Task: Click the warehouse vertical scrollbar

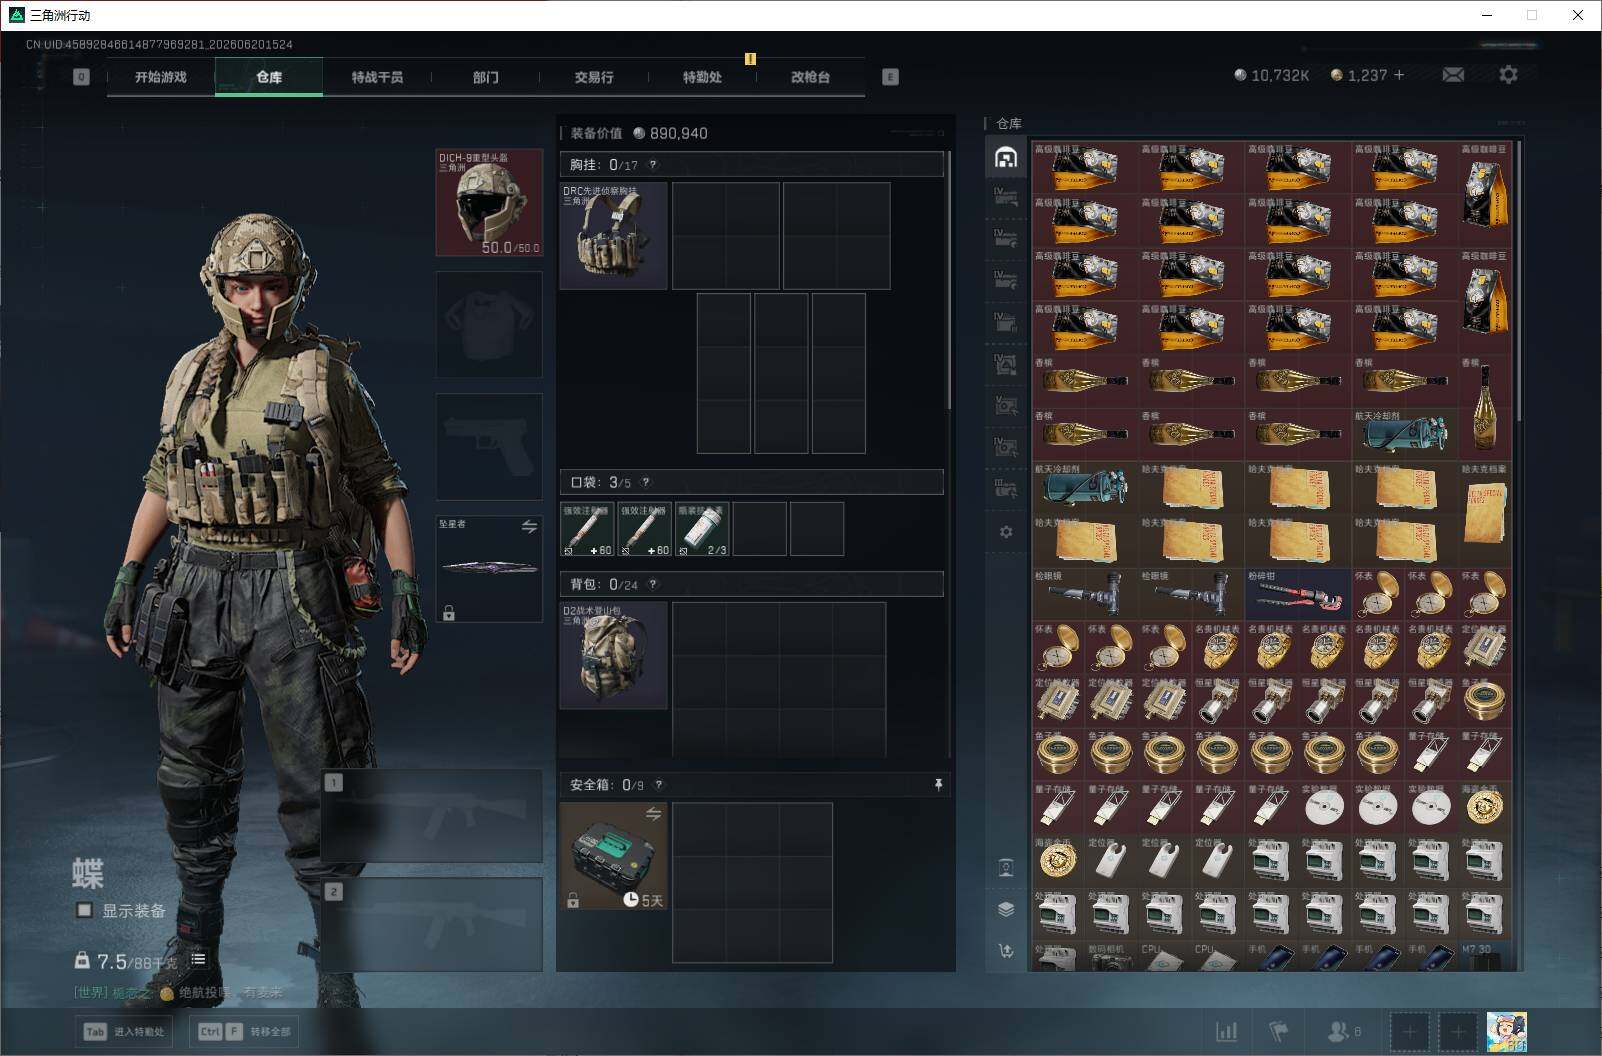Action: [1519, 280]
